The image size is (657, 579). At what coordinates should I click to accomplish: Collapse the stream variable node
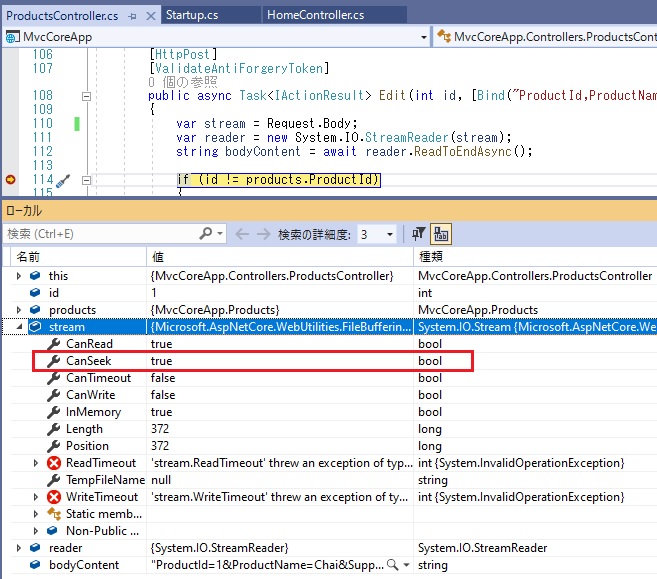tap(19, 327)
